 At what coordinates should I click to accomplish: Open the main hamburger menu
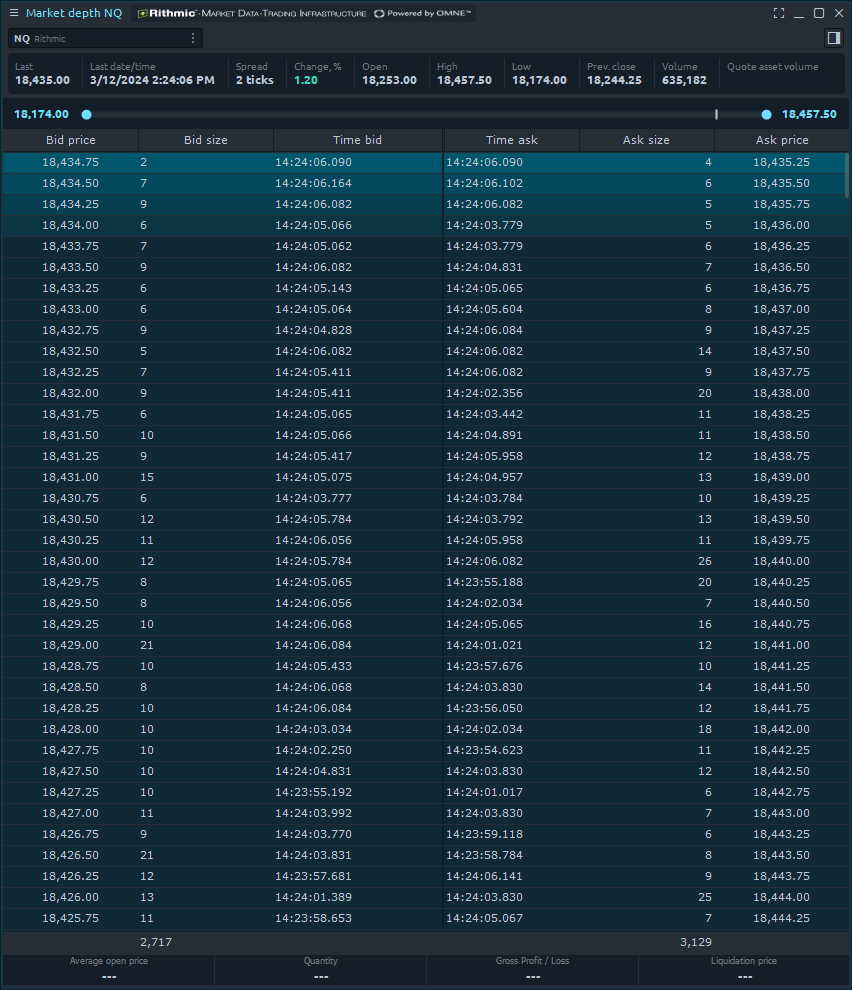[14, 13]
